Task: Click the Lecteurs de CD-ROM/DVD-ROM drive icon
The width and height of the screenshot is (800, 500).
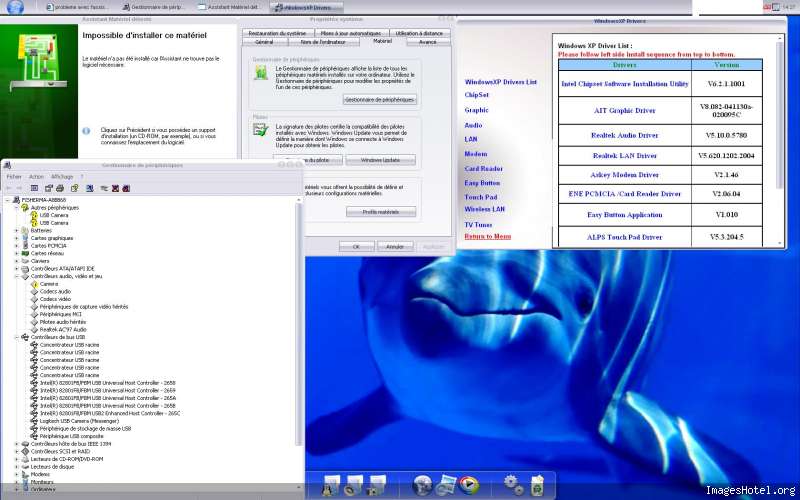Action: coord(25,459)
